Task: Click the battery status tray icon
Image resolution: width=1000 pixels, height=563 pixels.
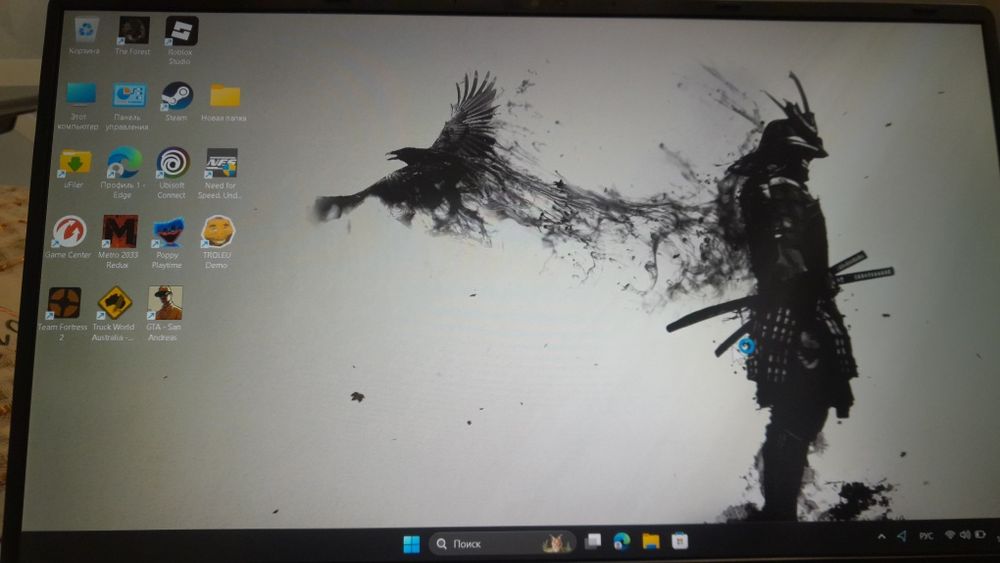Action: click(980, 534)
